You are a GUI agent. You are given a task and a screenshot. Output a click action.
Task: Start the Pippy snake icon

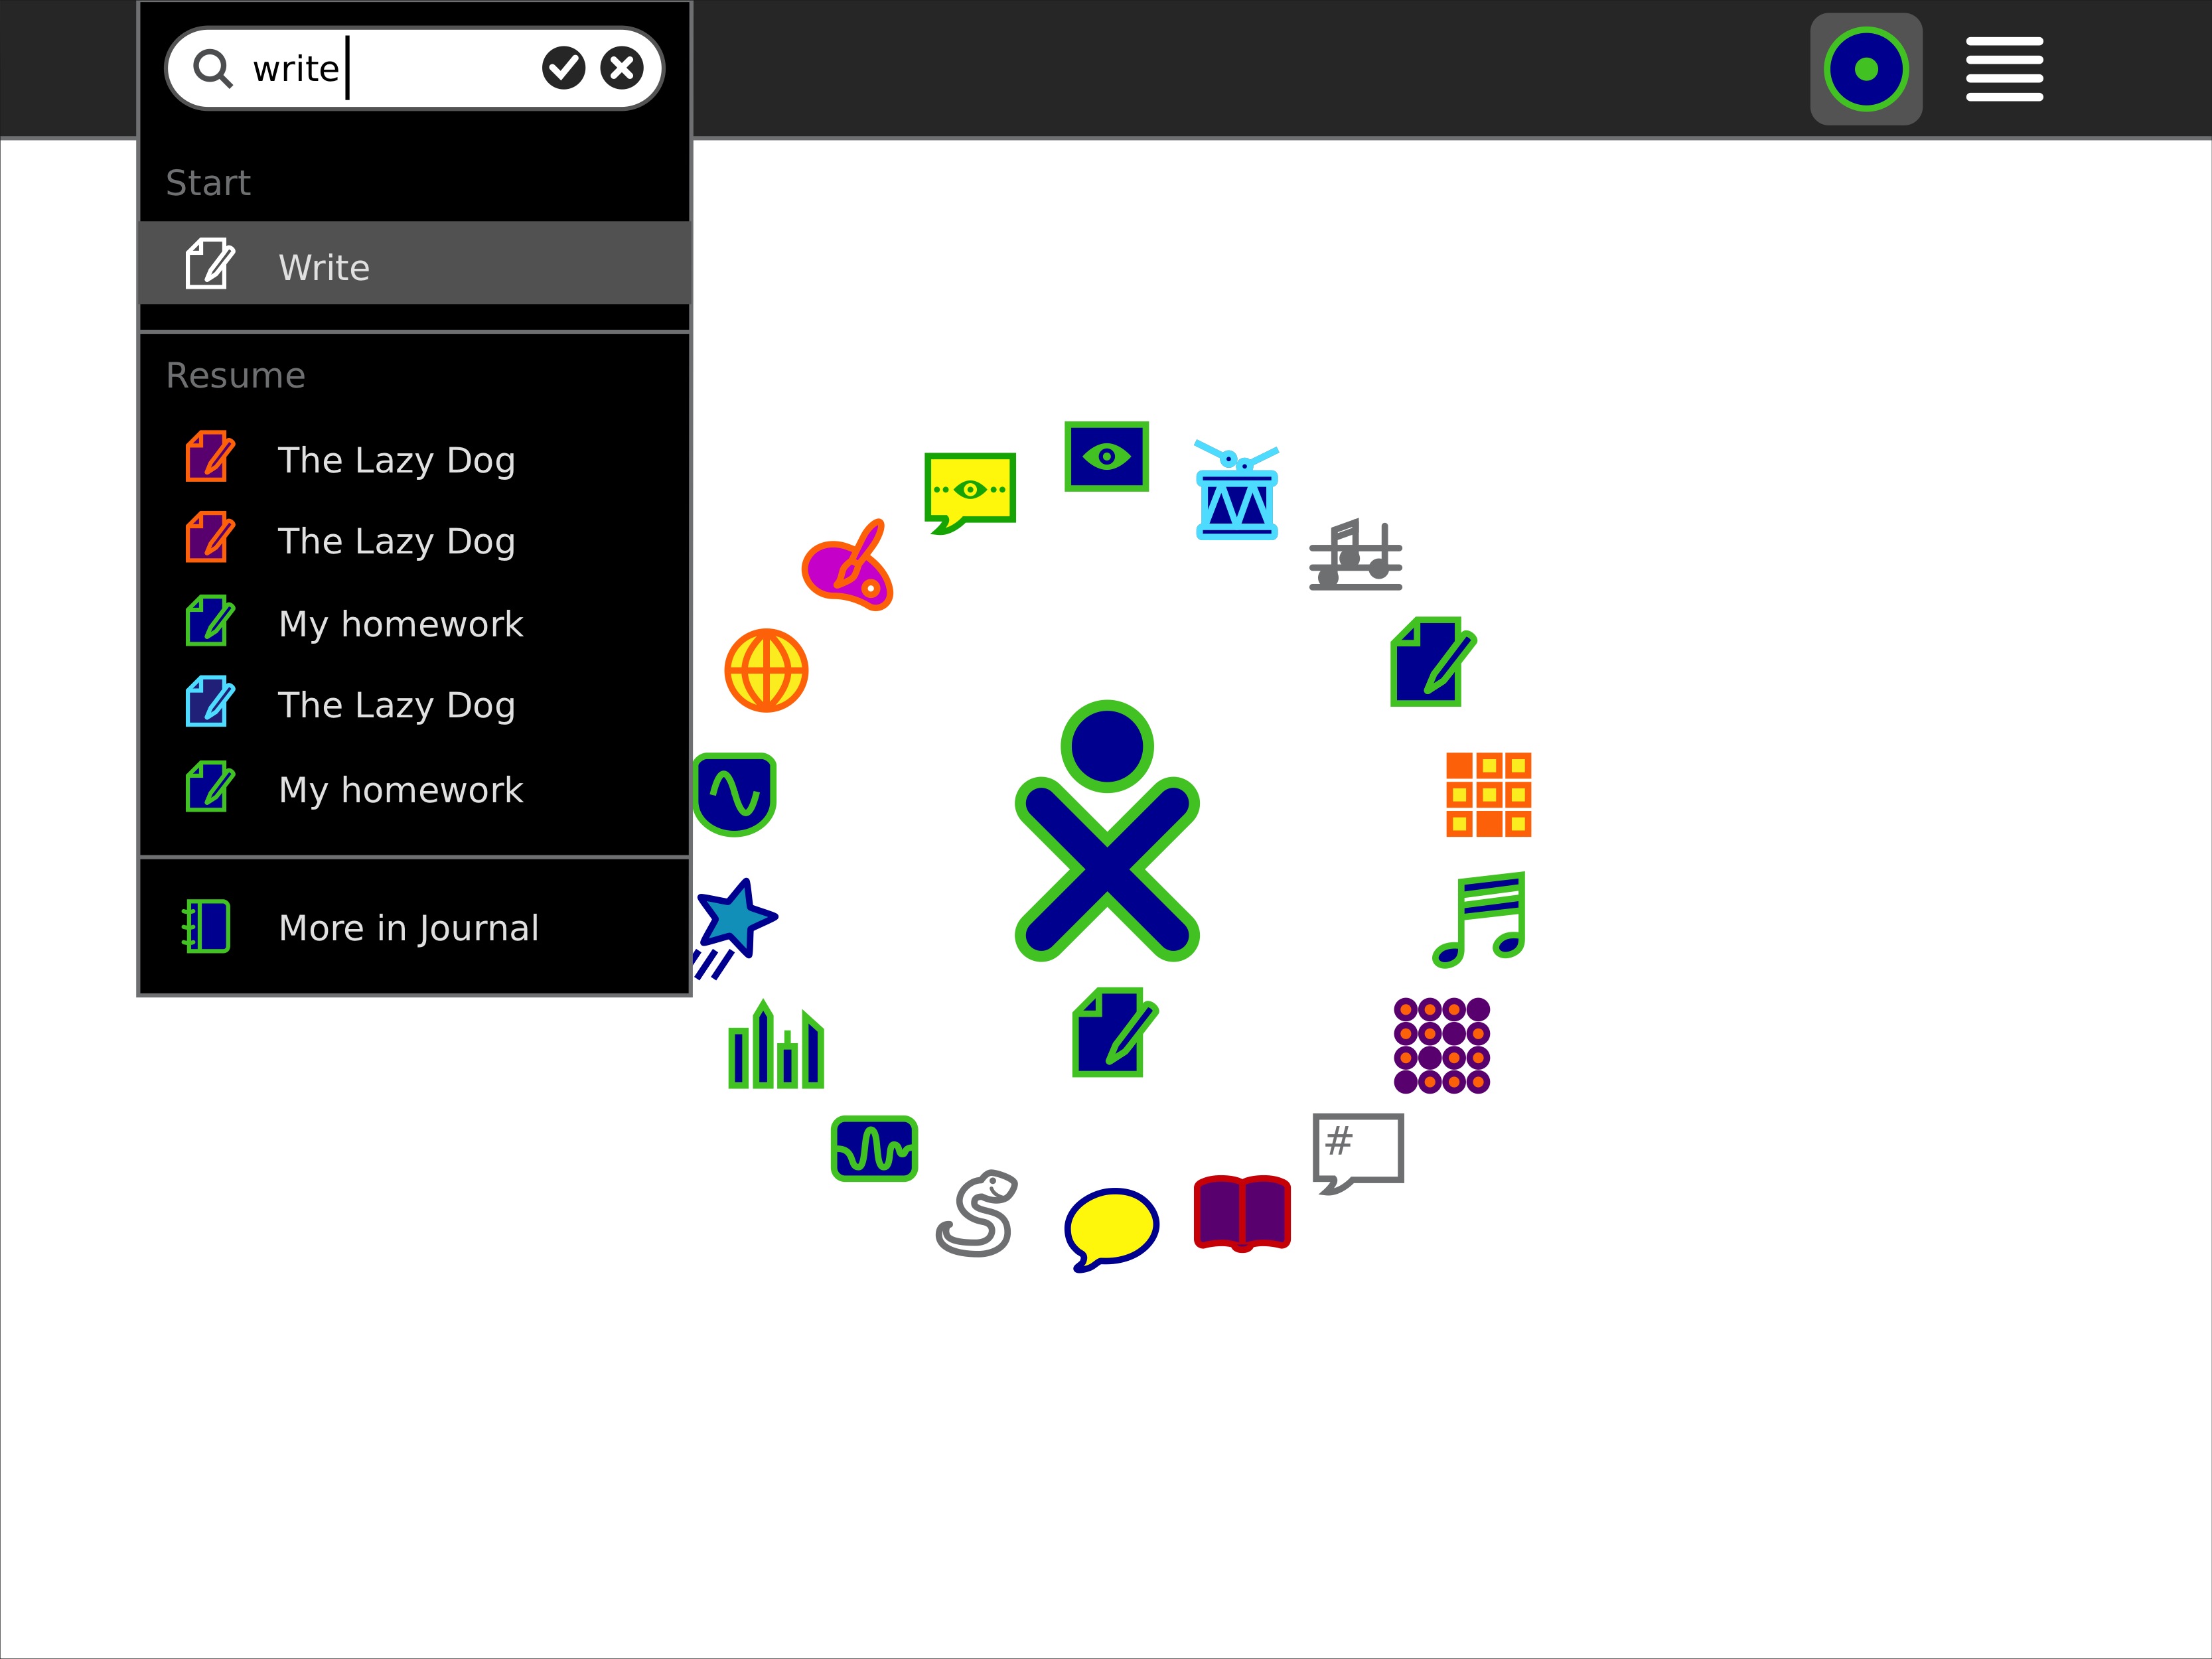coord(977,1213)
